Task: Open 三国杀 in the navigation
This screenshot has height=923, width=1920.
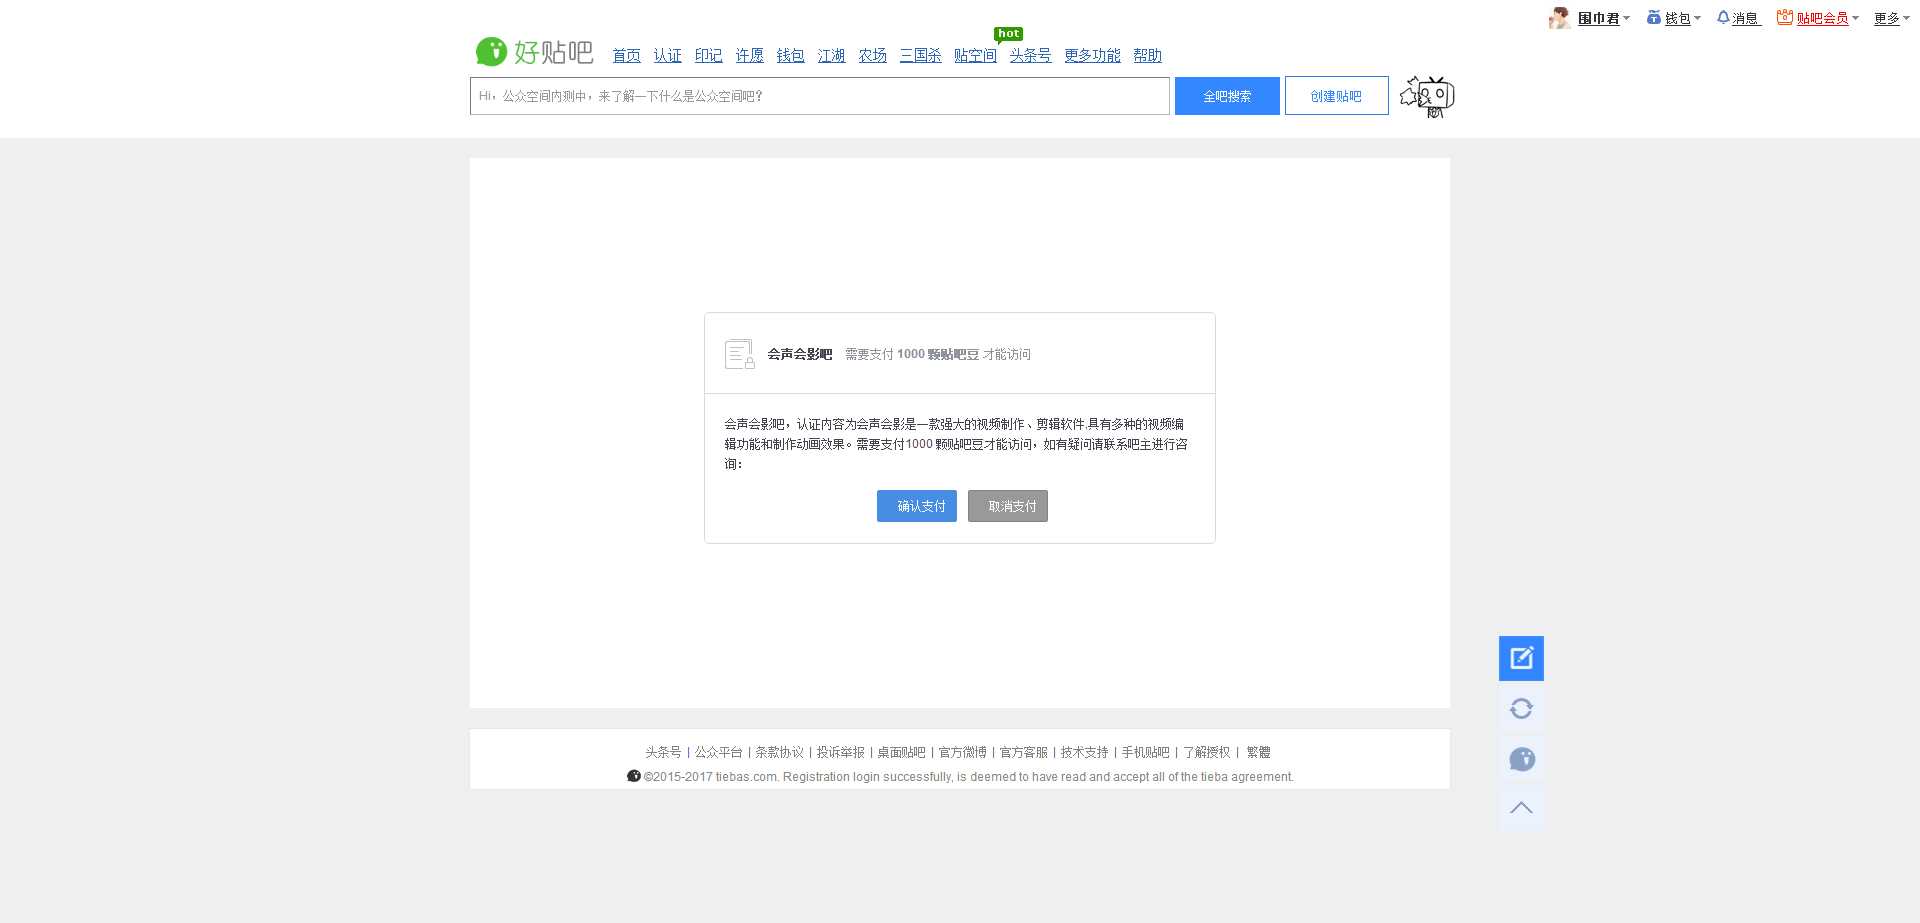Action: point(921,55)
